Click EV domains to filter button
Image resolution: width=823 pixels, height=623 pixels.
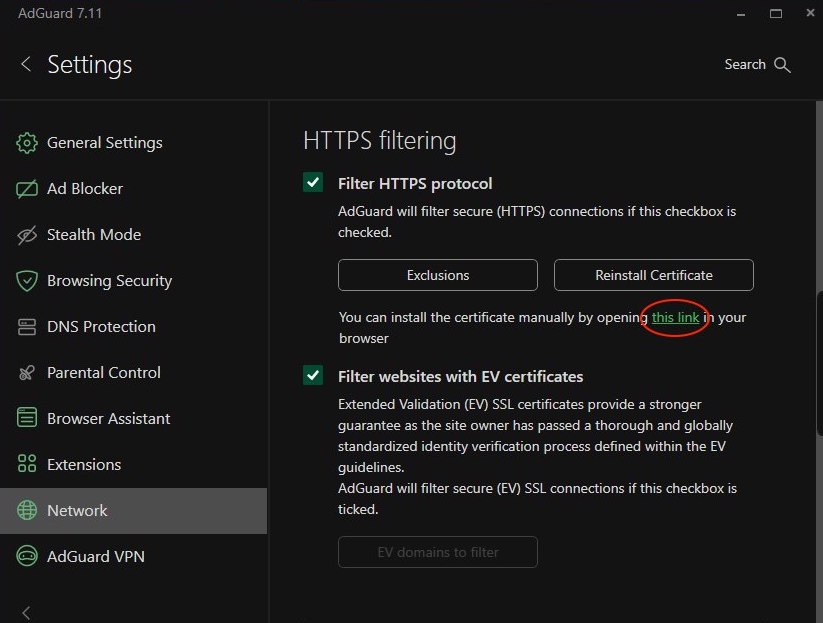click(x=438, y=552)
